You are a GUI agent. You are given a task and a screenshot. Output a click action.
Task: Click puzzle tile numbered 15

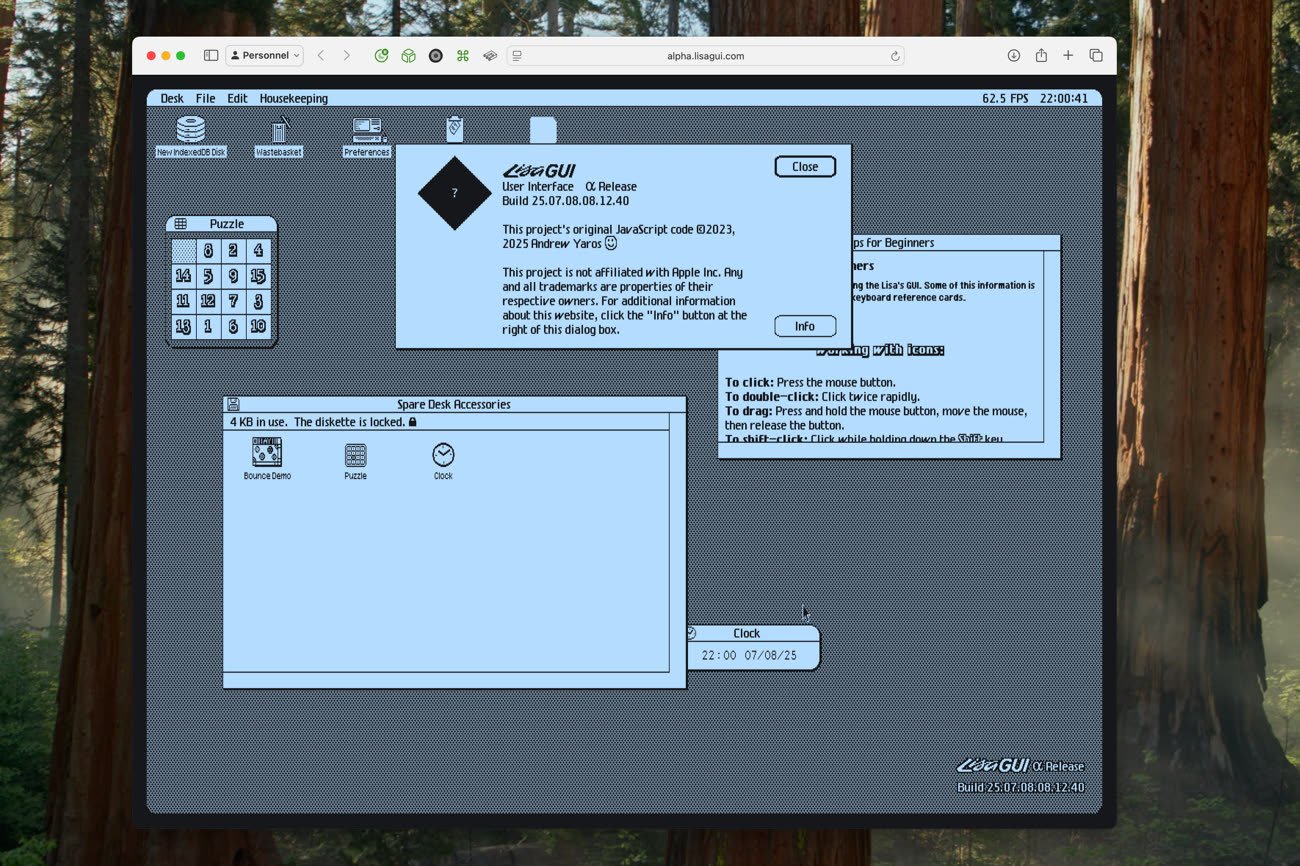[x=258, y=276]
